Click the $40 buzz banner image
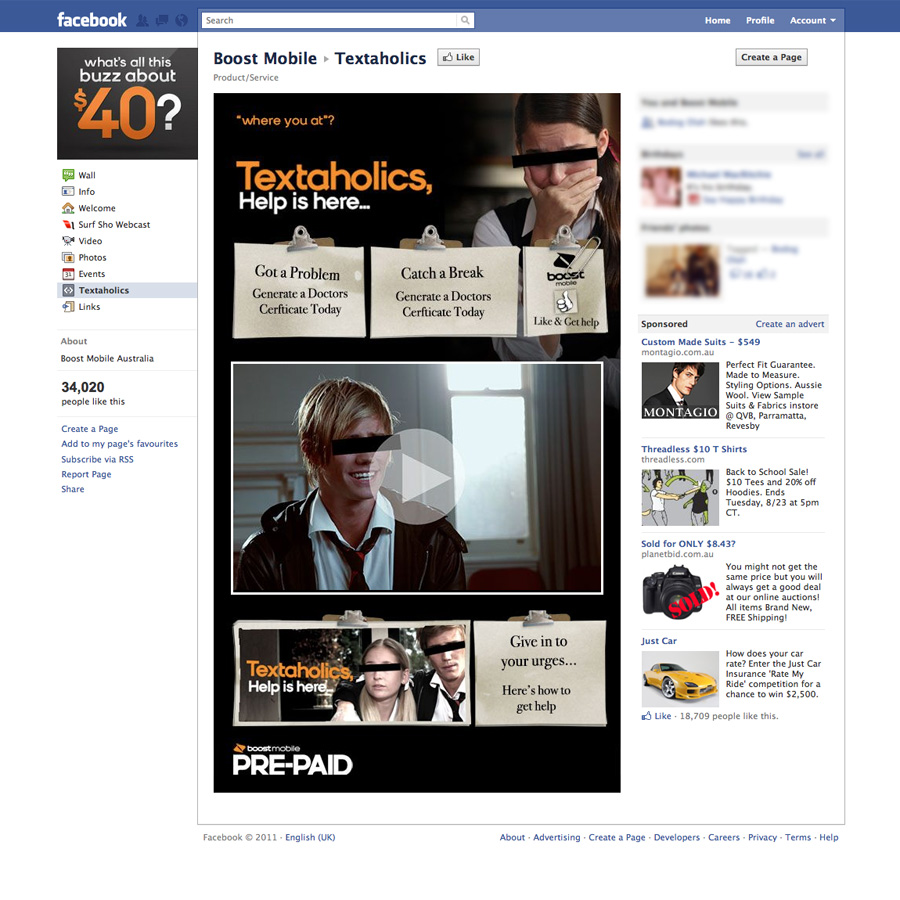The width and height of the screenshot is (900, 900). tap(127, 103)
